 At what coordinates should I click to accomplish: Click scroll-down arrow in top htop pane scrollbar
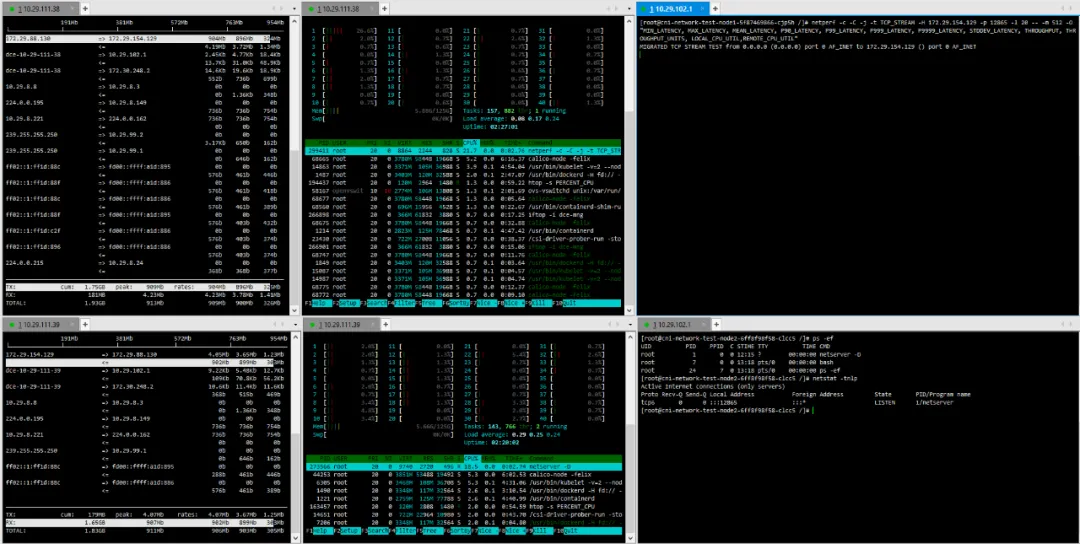click(x=630, y=311)
